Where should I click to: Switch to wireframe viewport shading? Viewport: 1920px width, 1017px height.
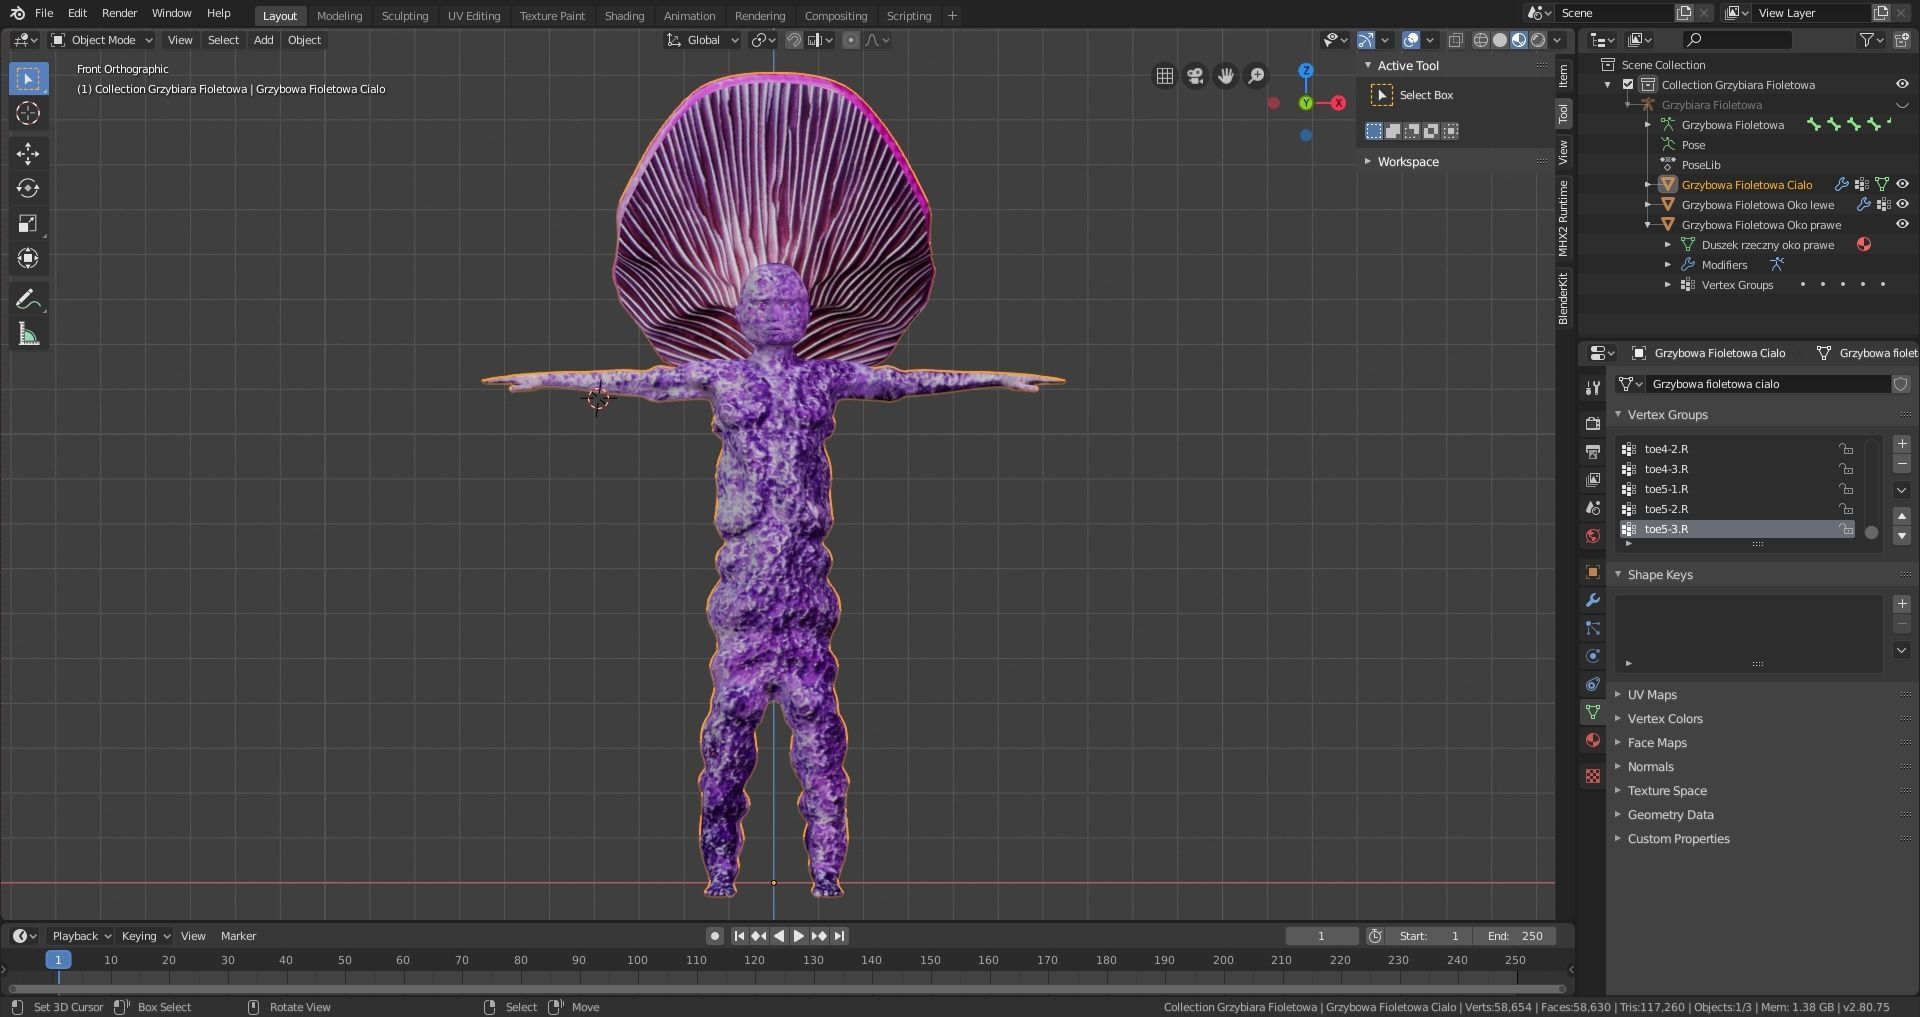(x=1481, y=40)
